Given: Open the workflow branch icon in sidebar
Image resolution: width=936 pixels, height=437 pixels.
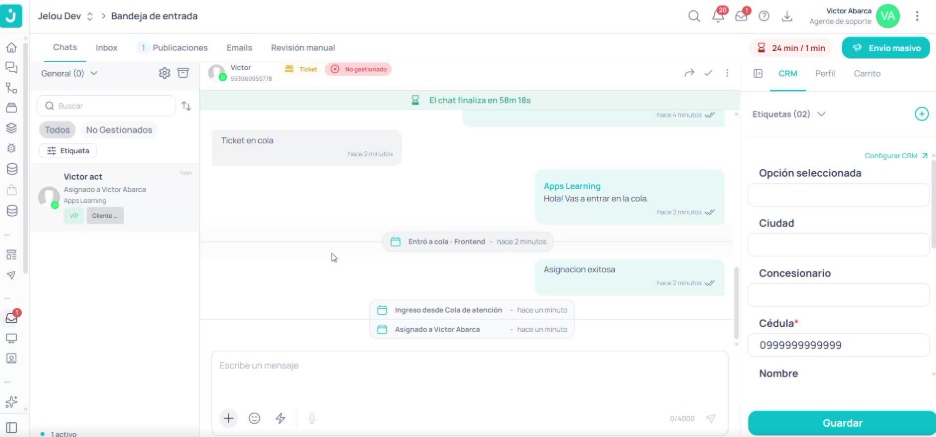Looking at the screenshot, I should tap(11, 88).
